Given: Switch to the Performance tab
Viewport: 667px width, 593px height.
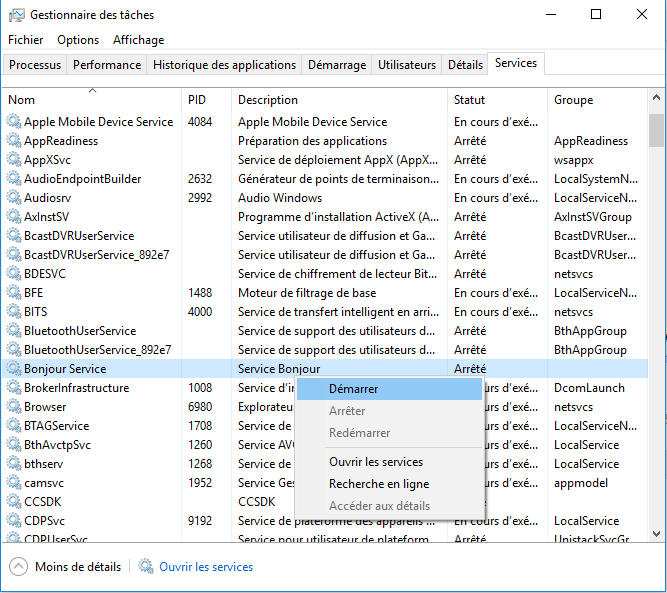Looking at the screenshot, I should (x=107, y=65).
